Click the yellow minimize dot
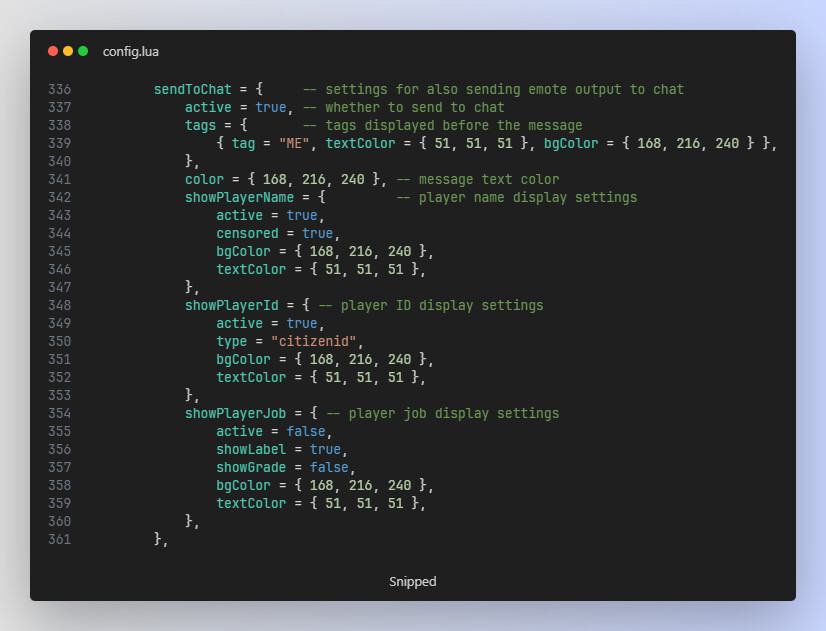The height and width of the screenshot is (631, 826). (68, 51)
